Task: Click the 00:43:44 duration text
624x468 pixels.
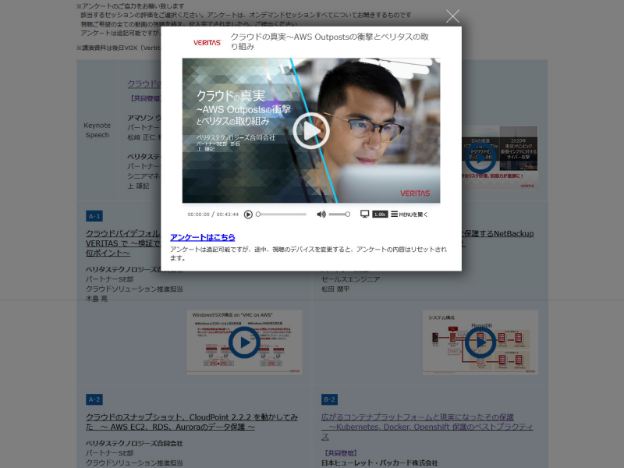Action: click(227, 214)
